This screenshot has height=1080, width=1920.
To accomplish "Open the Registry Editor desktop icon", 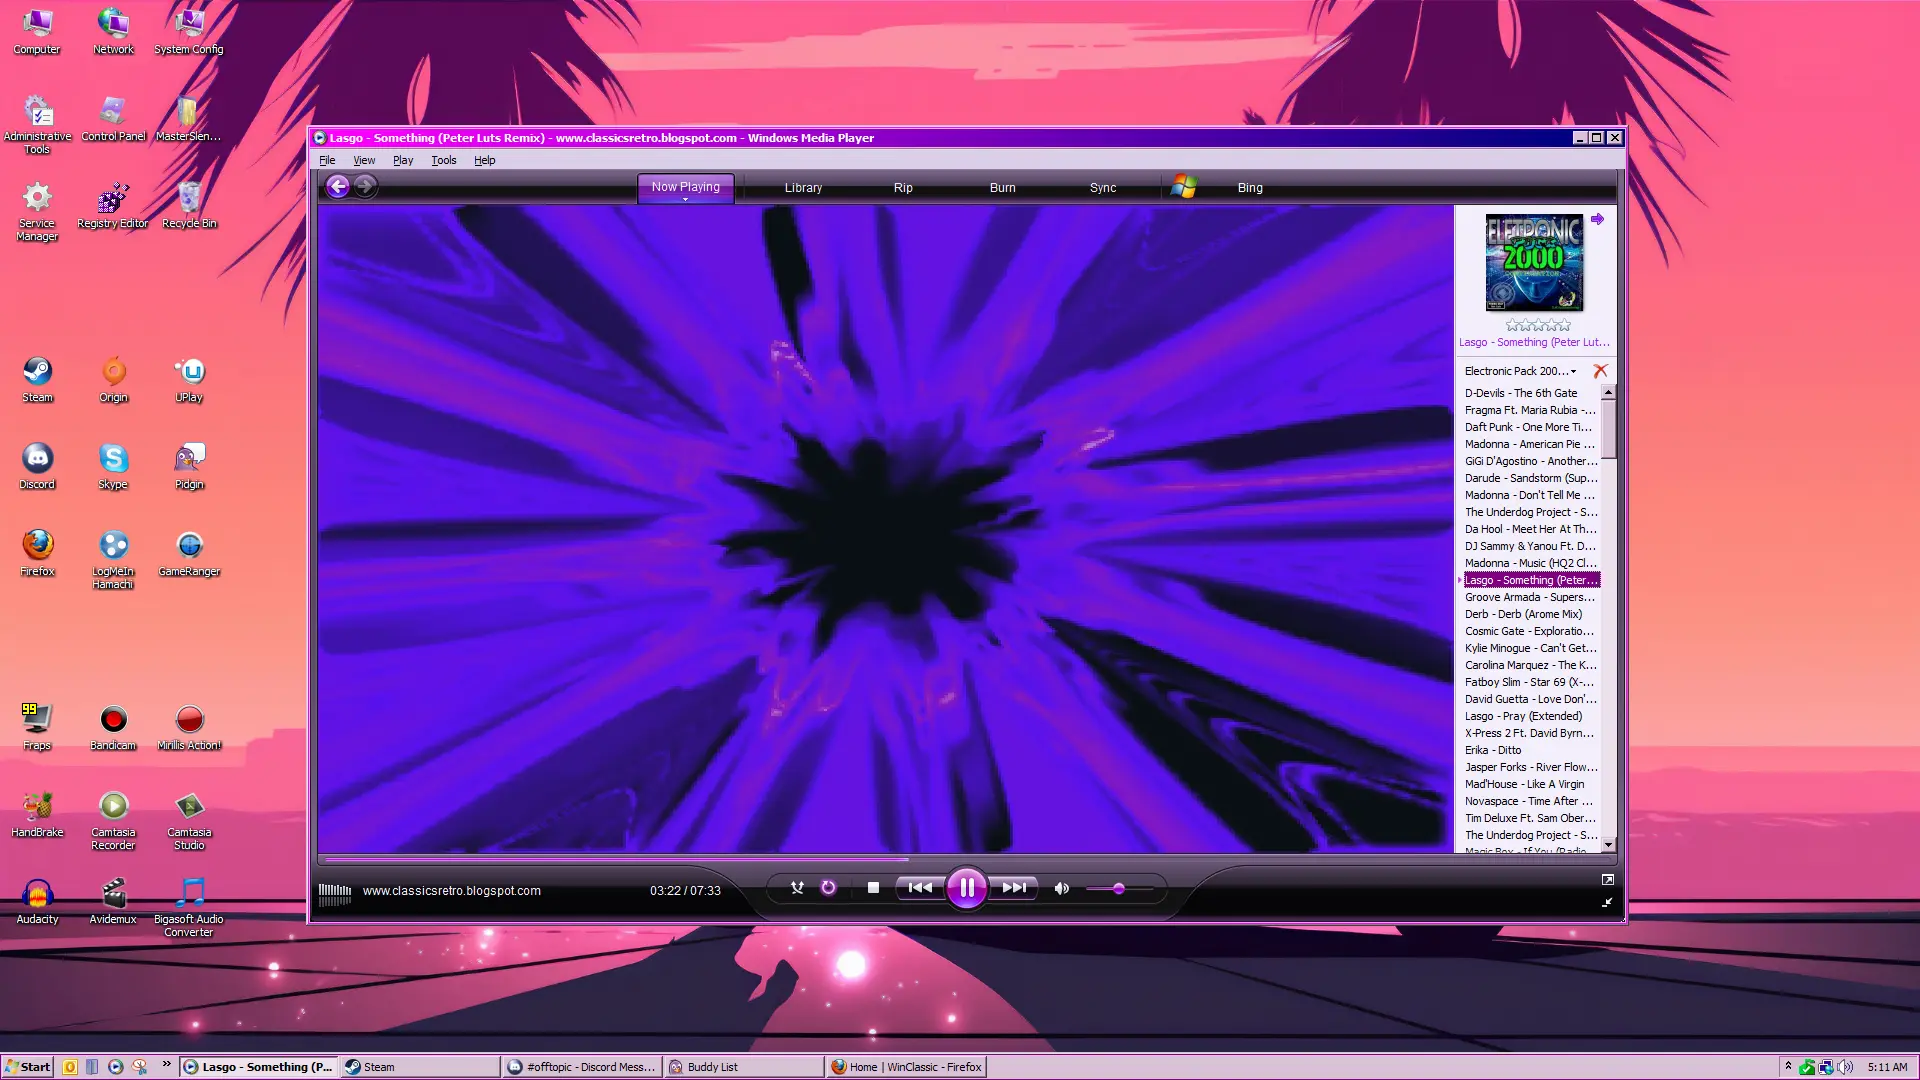I will point(113,205).
